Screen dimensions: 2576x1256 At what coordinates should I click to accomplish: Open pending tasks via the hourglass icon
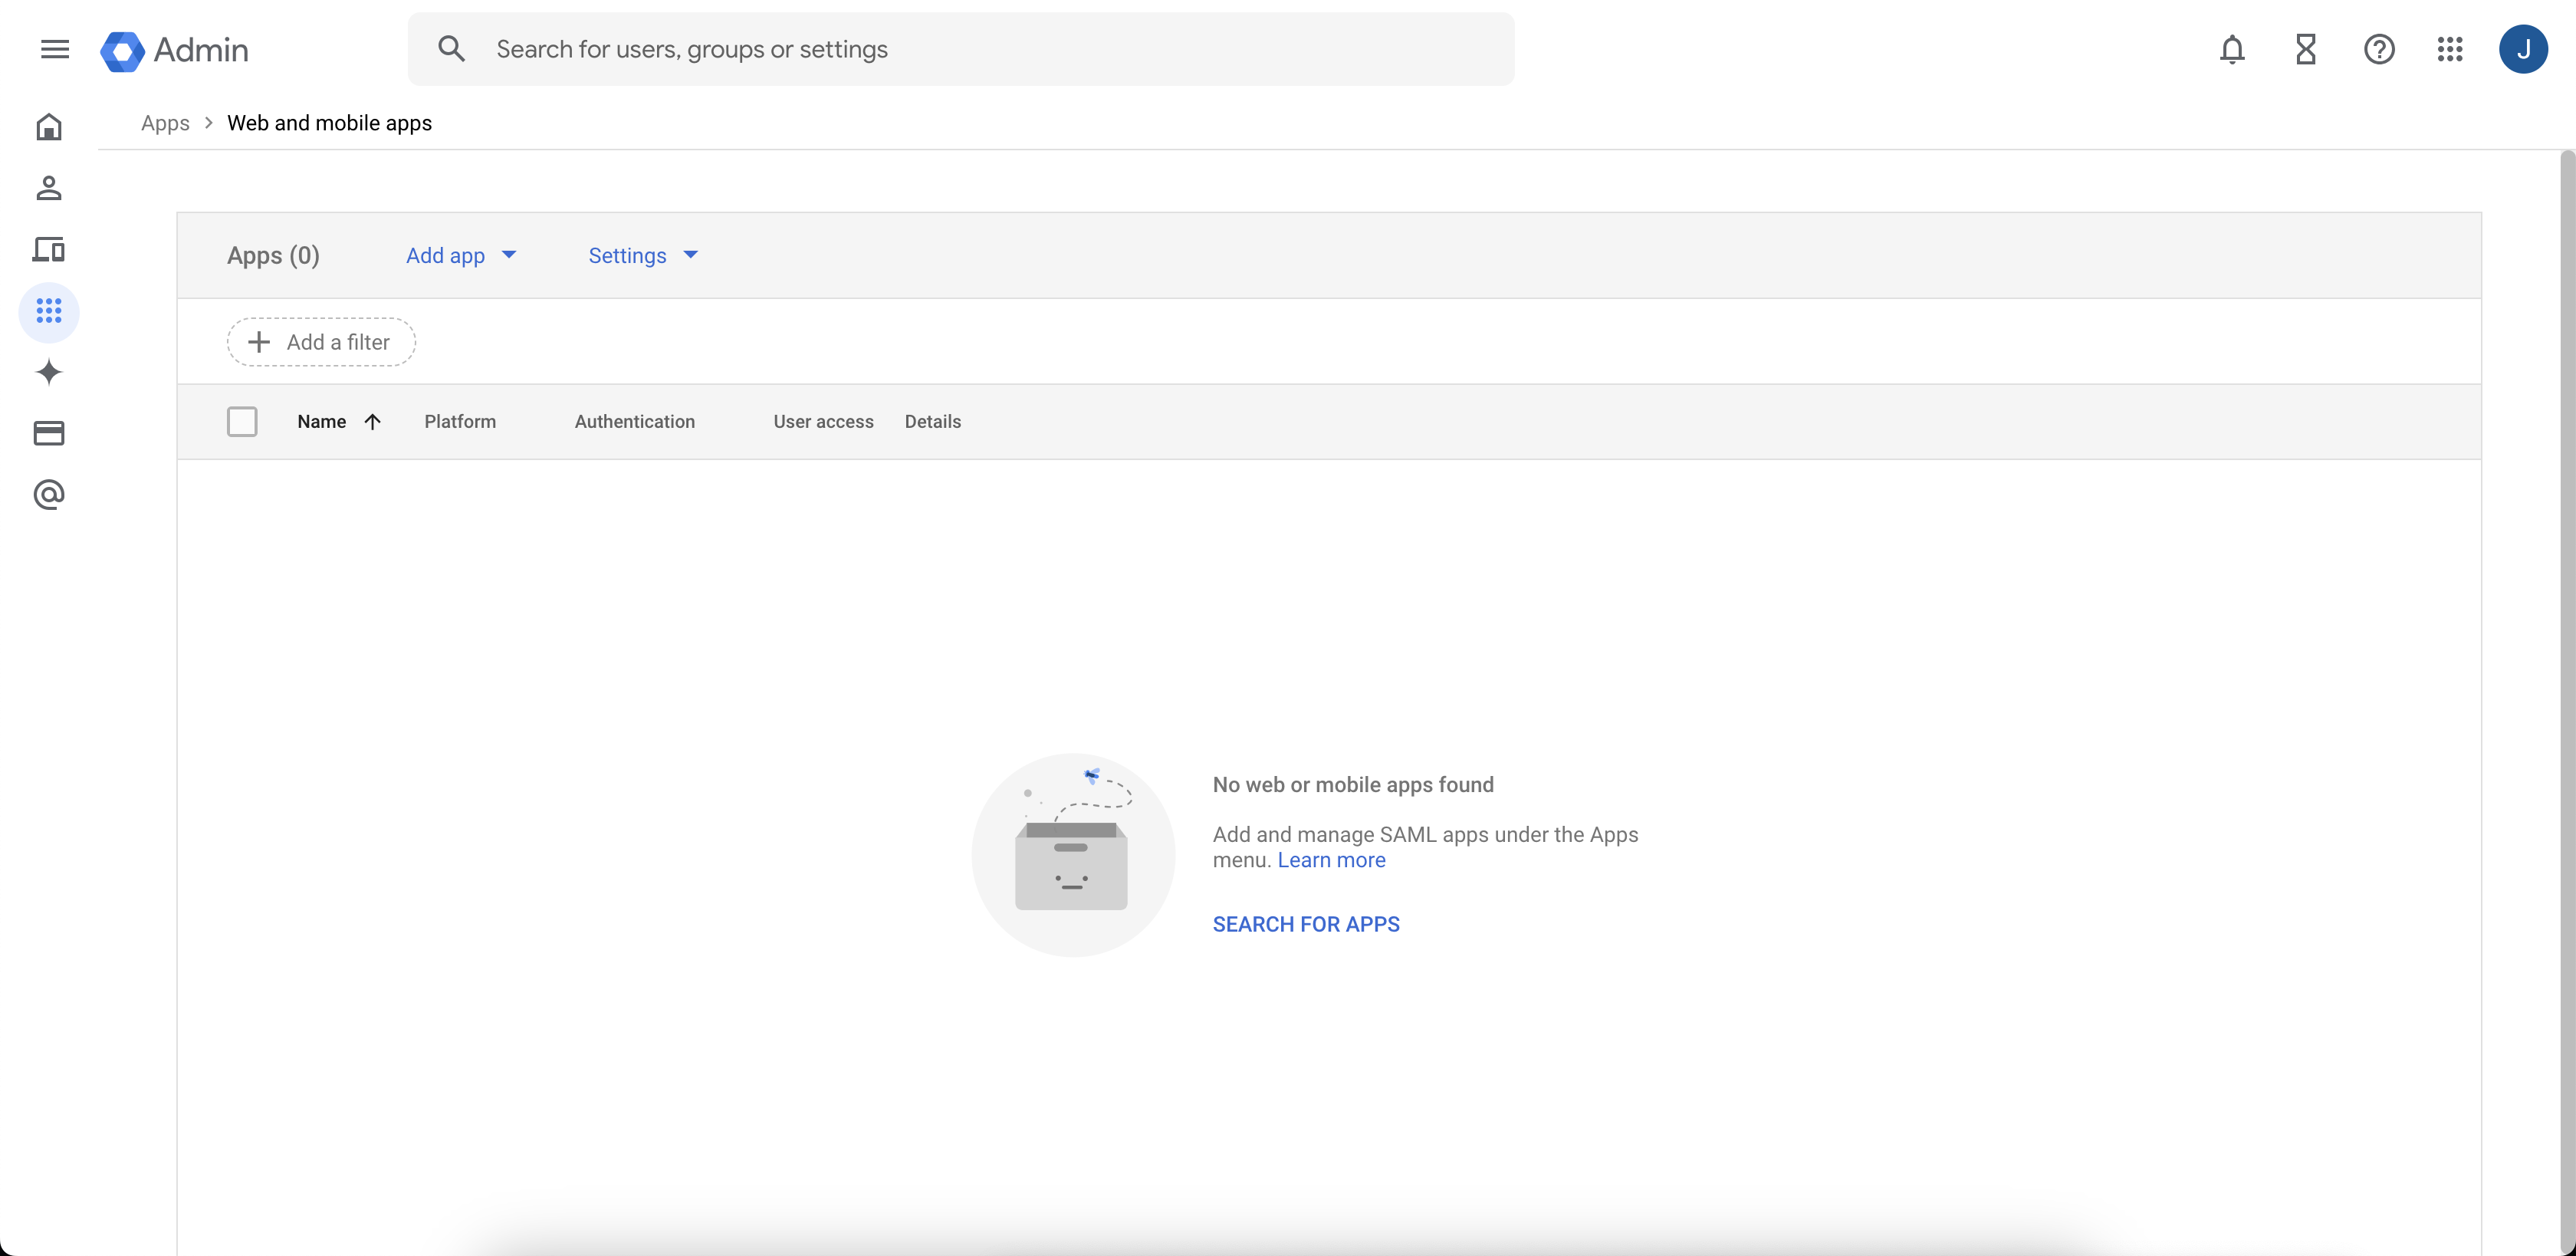[2305, 49]
